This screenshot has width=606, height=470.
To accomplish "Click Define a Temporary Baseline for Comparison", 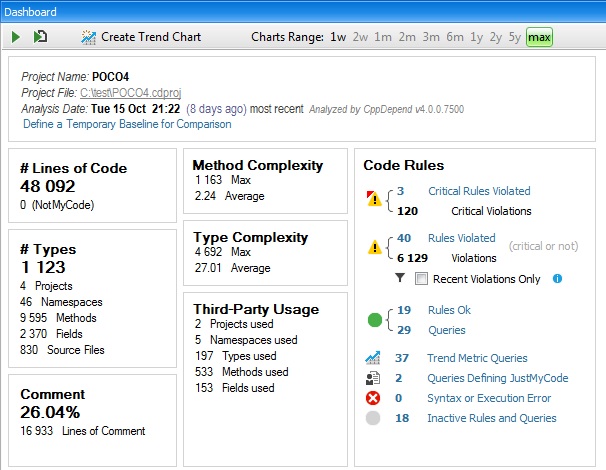I will [127, 124].
